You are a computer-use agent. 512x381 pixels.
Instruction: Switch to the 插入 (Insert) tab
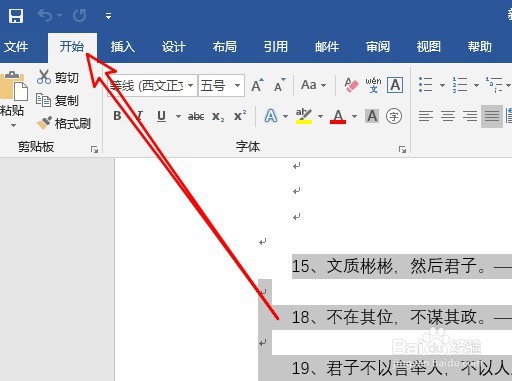click(x=123, y=46)
